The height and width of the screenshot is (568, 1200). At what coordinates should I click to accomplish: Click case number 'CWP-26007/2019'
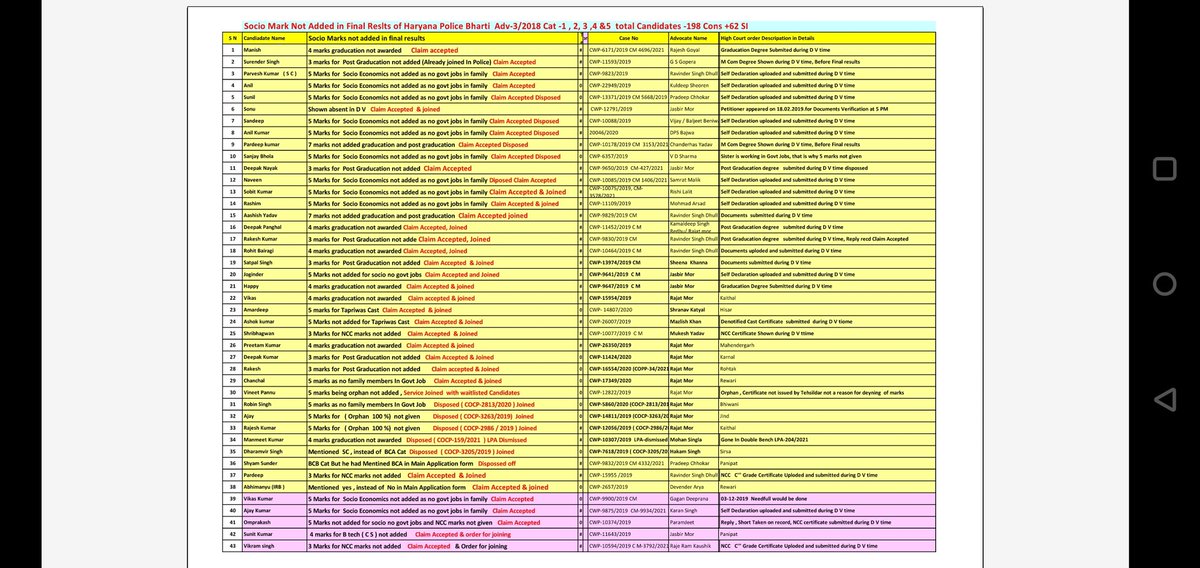[610, 321]
